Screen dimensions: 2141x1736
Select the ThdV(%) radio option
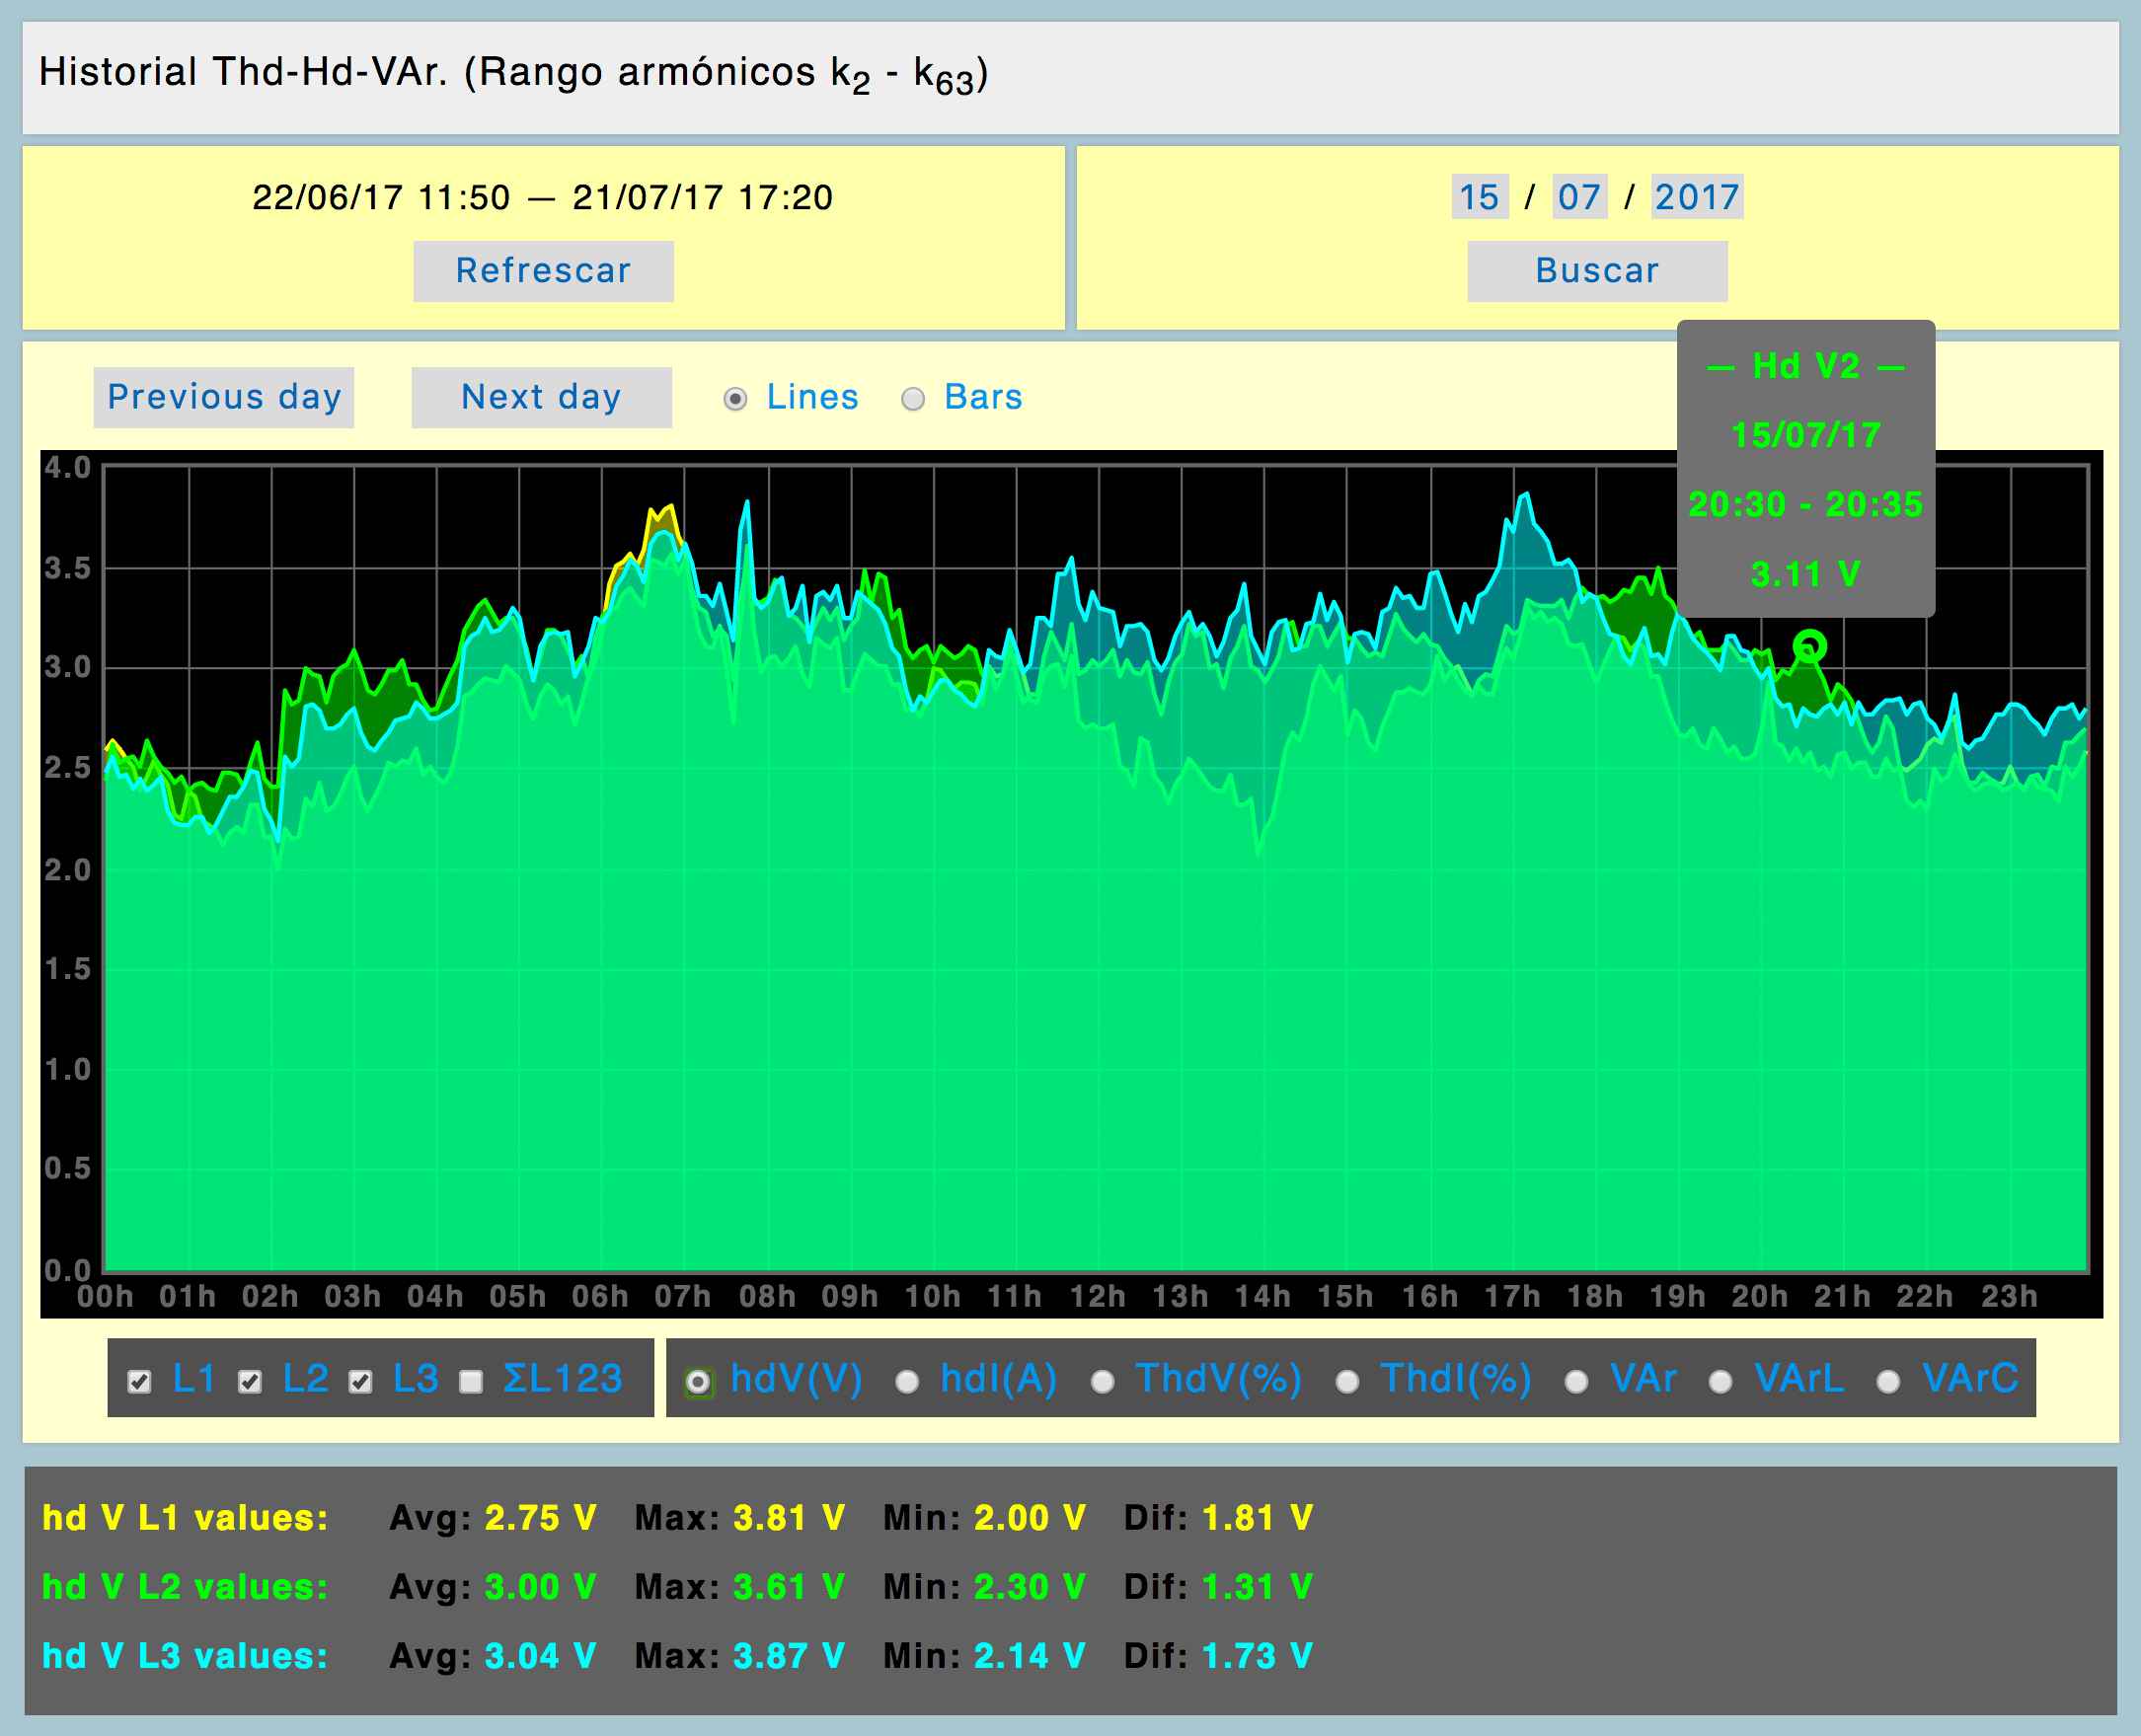pyautogui.click(x=1102, y=1382)
